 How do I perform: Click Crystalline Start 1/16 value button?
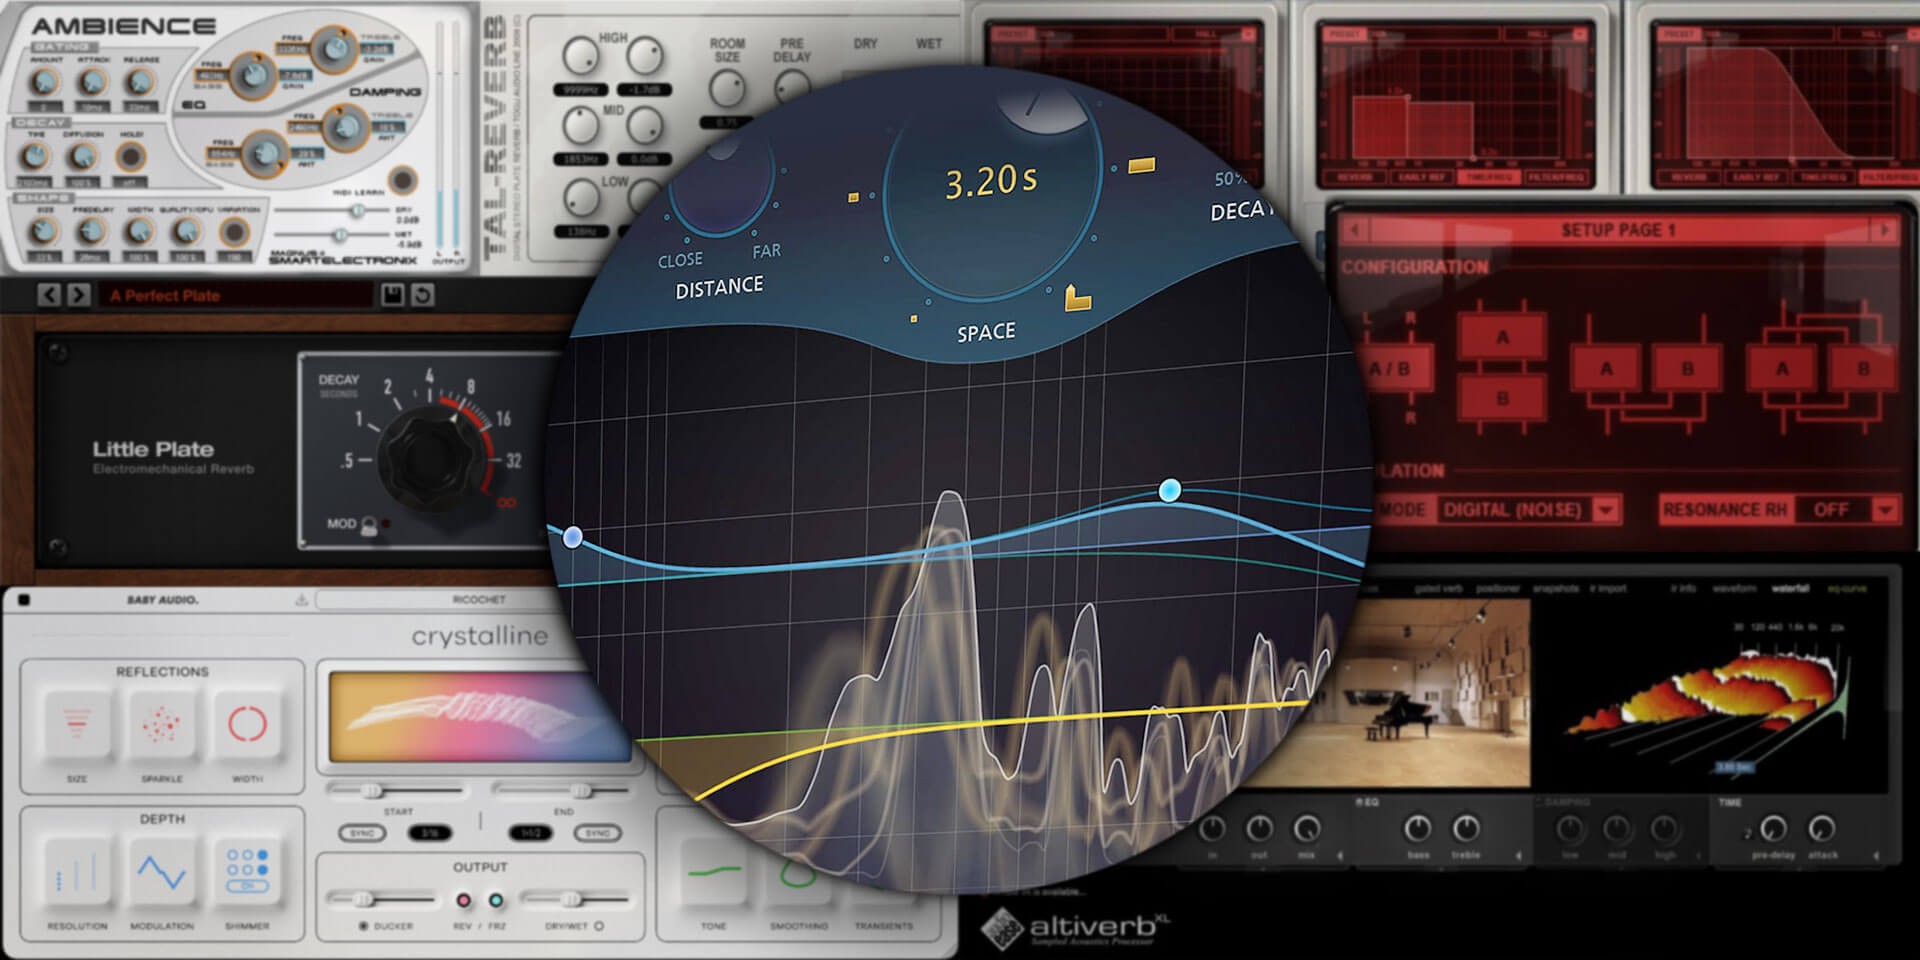[x=429, y=833]
